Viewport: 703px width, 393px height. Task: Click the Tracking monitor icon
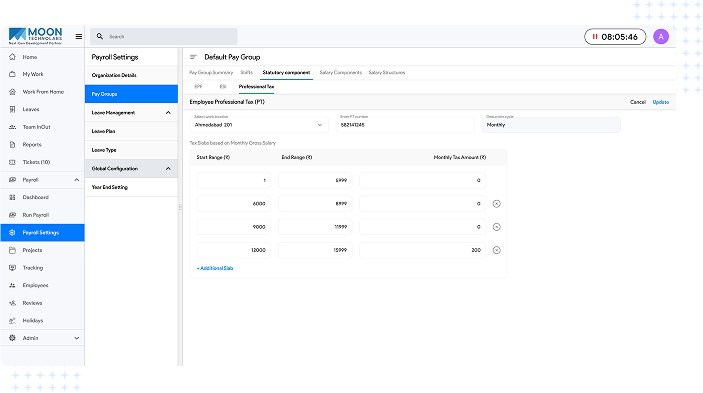point(13,268)
